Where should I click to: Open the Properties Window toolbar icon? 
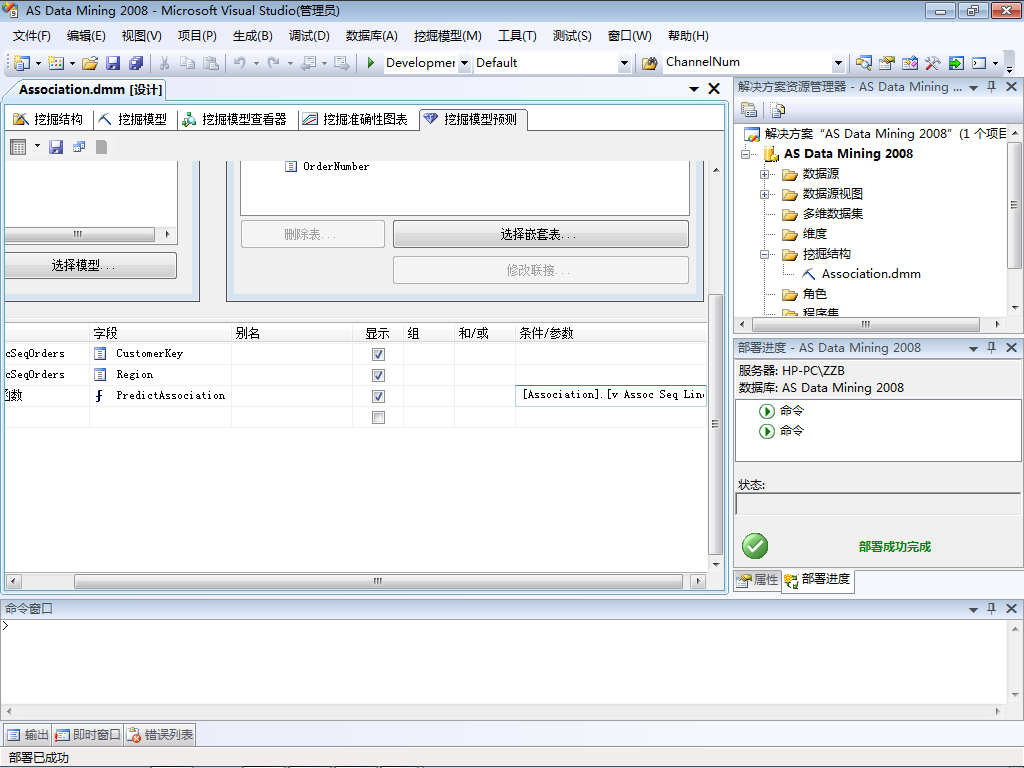(x=886, y=63)
